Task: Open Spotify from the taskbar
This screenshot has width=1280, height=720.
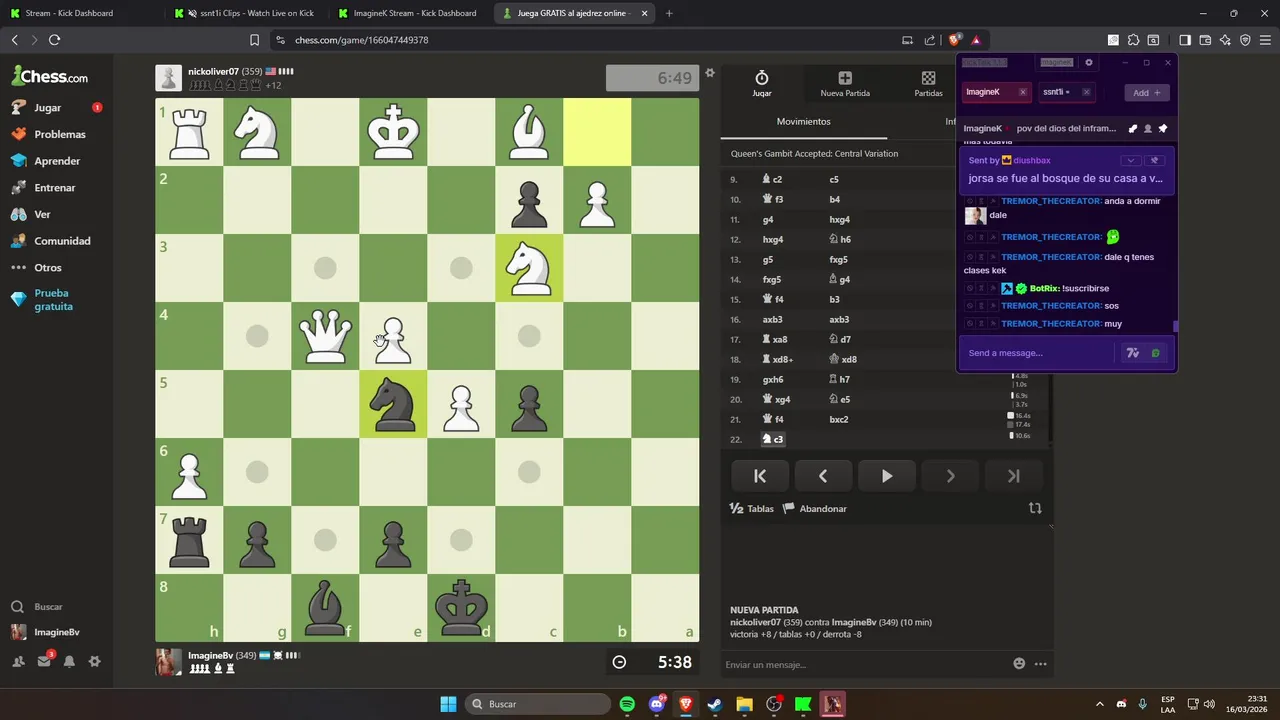Action: point(627,704)
